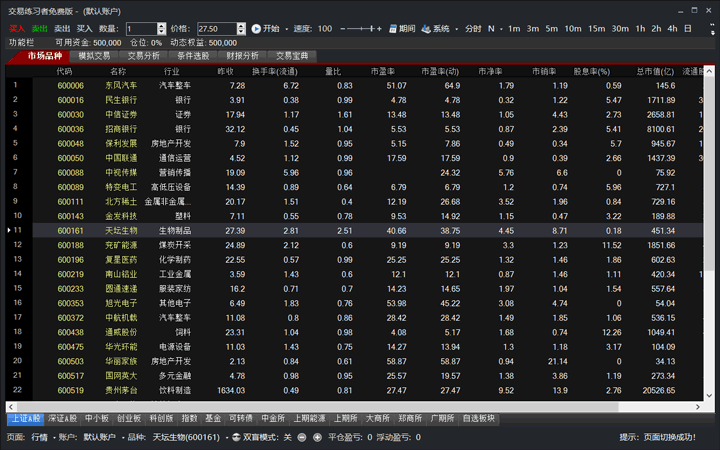Open the 条件选股 tab
Viewport: 720px width, 450px height.
(x=193, y=56)
